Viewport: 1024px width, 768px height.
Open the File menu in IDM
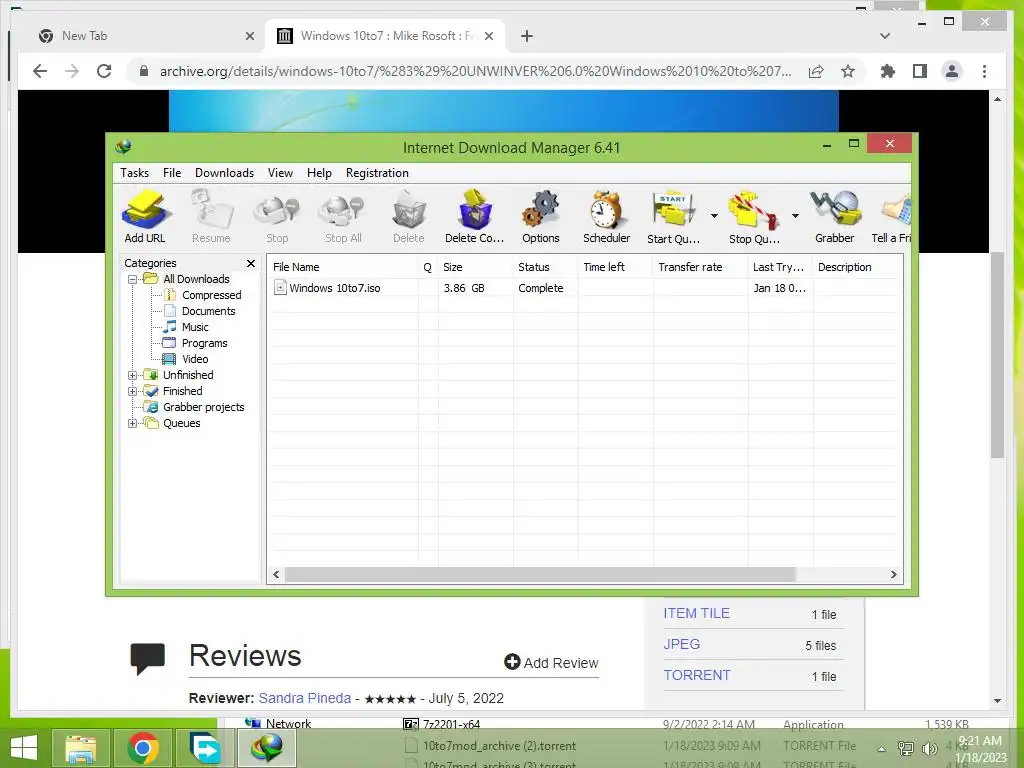tap(172, 173)
